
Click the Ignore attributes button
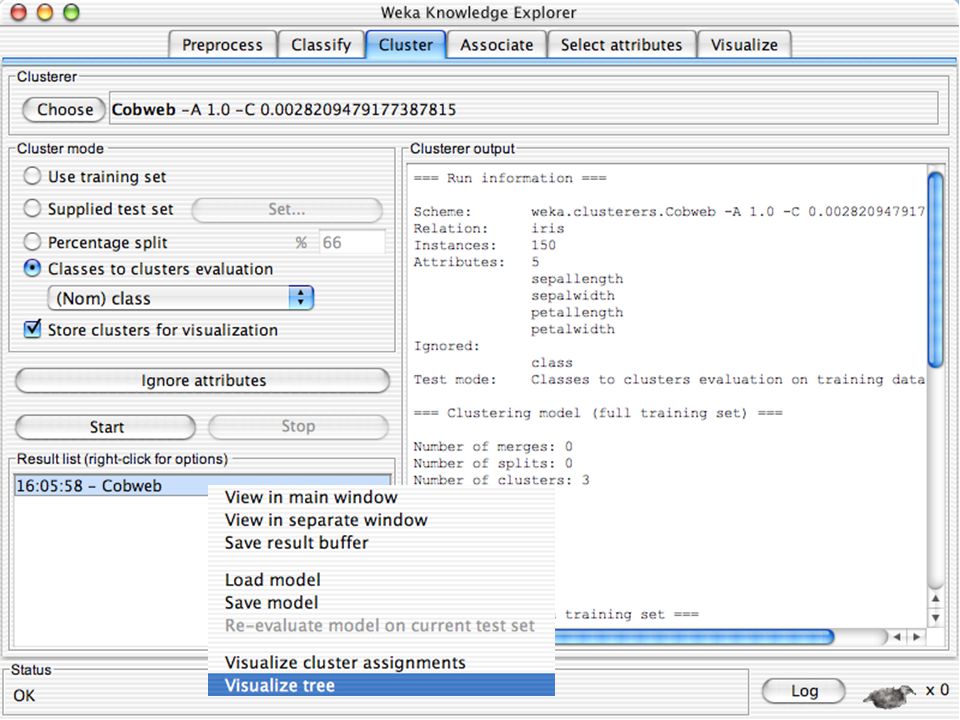(x=203, y=380)
